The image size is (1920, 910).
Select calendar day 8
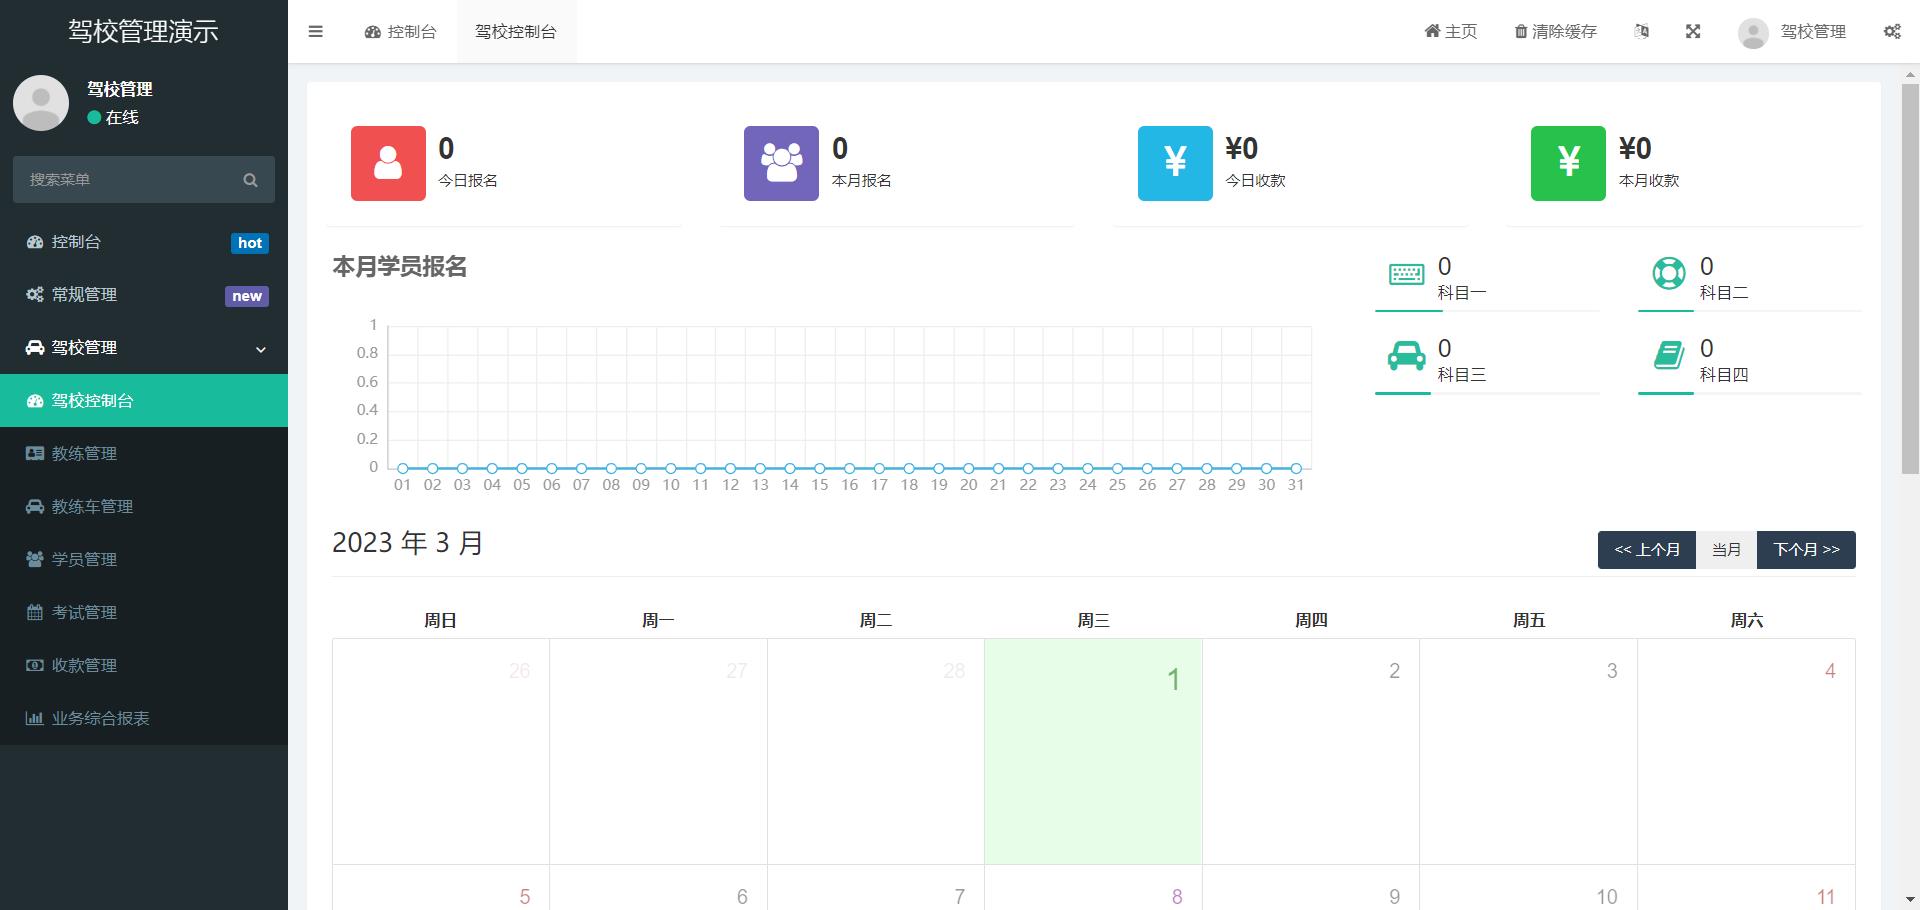point(1093,888)
